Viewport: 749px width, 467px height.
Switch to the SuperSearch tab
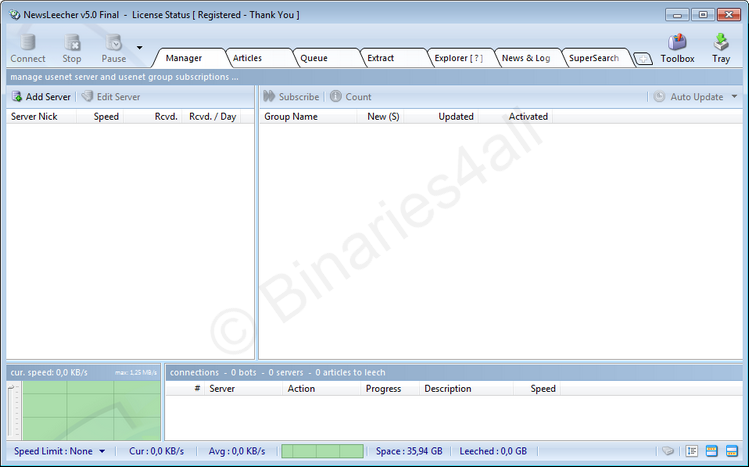[x=594, y=58]
